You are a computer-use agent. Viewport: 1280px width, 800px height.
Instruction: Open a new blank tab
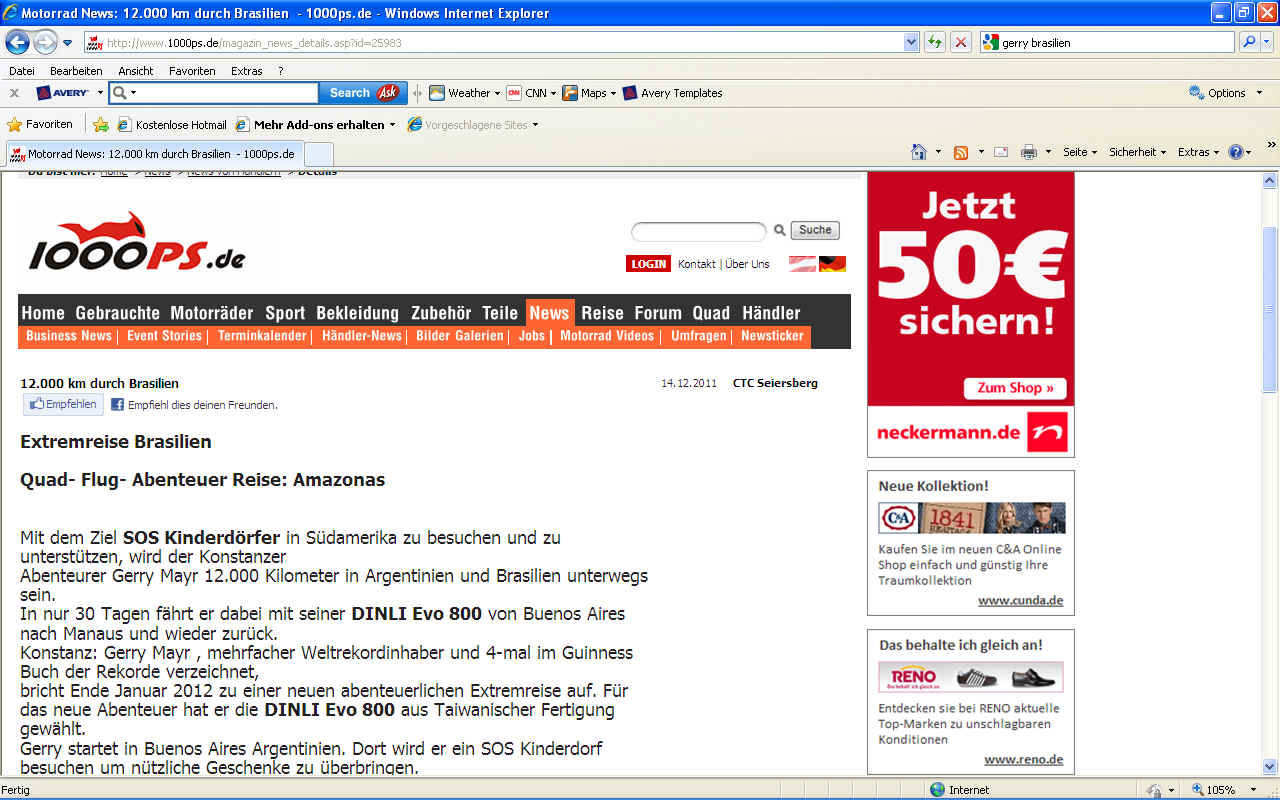pyautogui.click(x=318, y=154)
